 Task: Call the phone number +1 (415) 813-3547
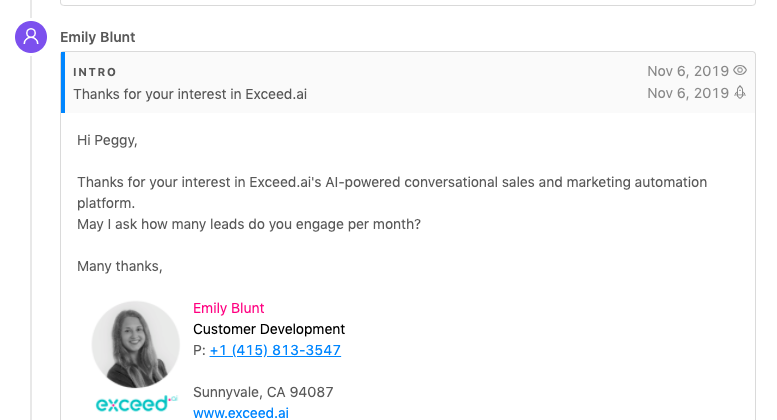click(x=275, y=350)
